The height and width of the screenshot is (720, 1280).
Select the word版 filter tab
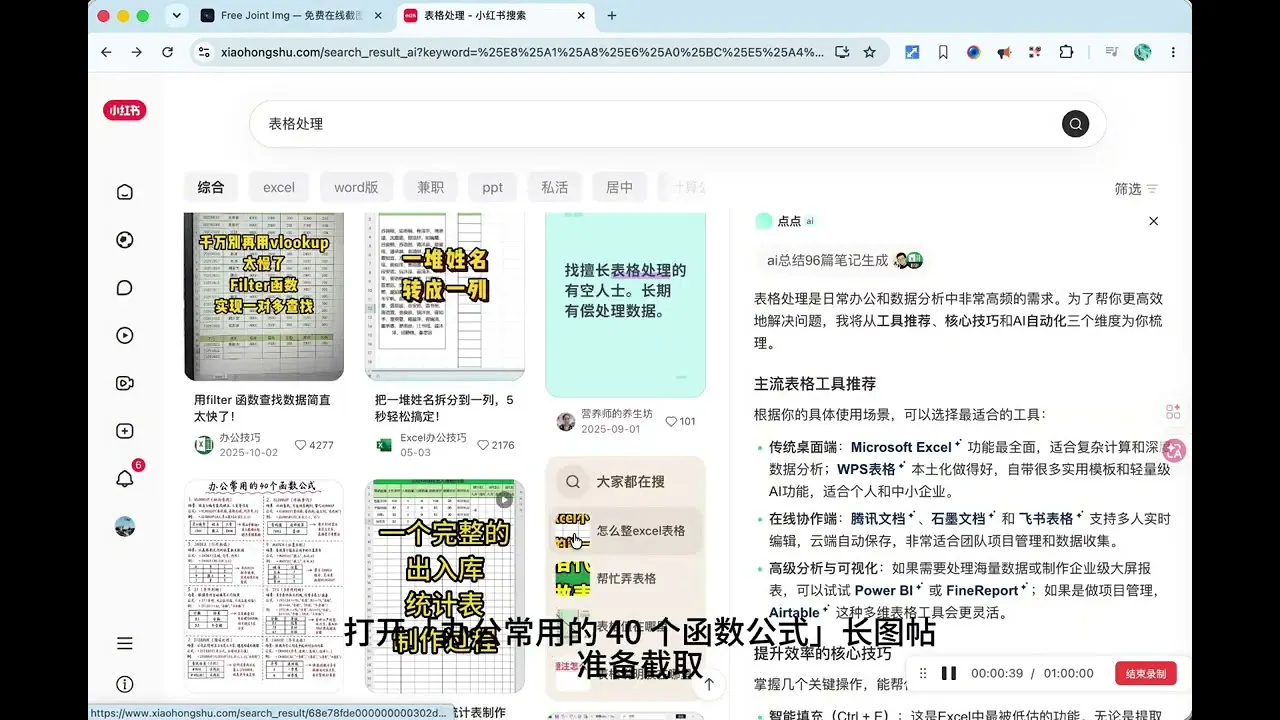coord(356,187)
